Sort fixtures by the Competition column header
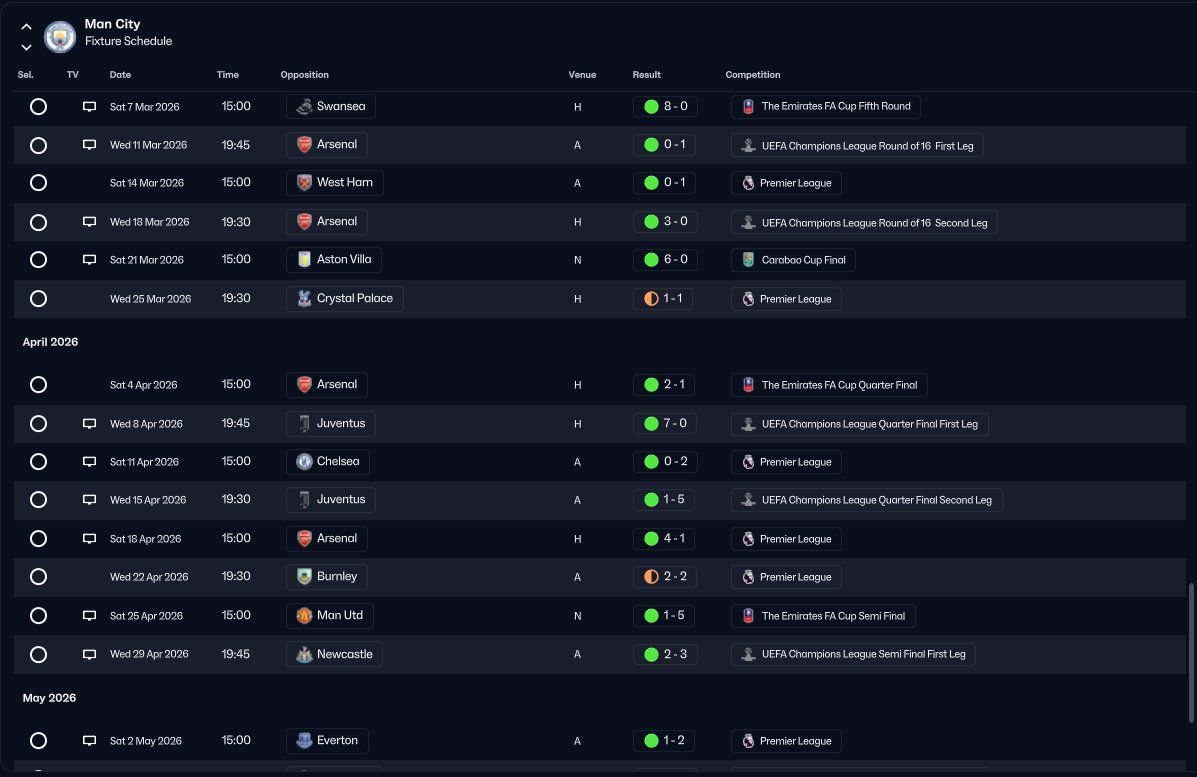 click(752, 75)
